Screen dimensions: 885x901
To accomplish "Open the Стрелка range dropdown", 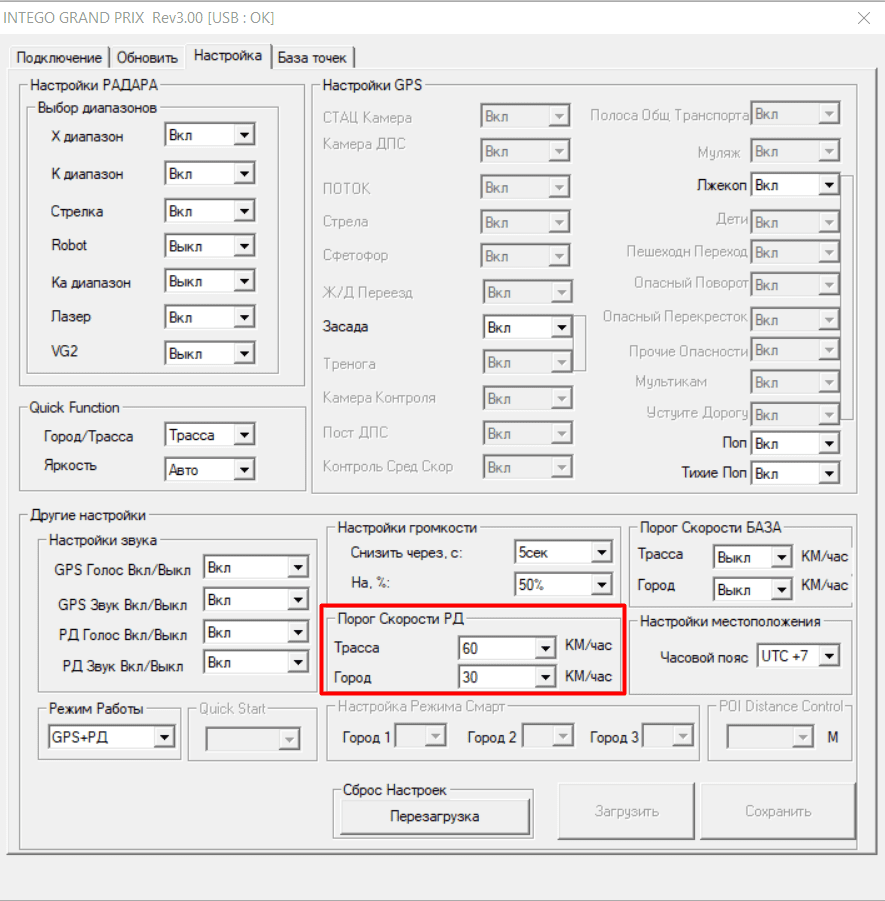I will tap(243, 212).
